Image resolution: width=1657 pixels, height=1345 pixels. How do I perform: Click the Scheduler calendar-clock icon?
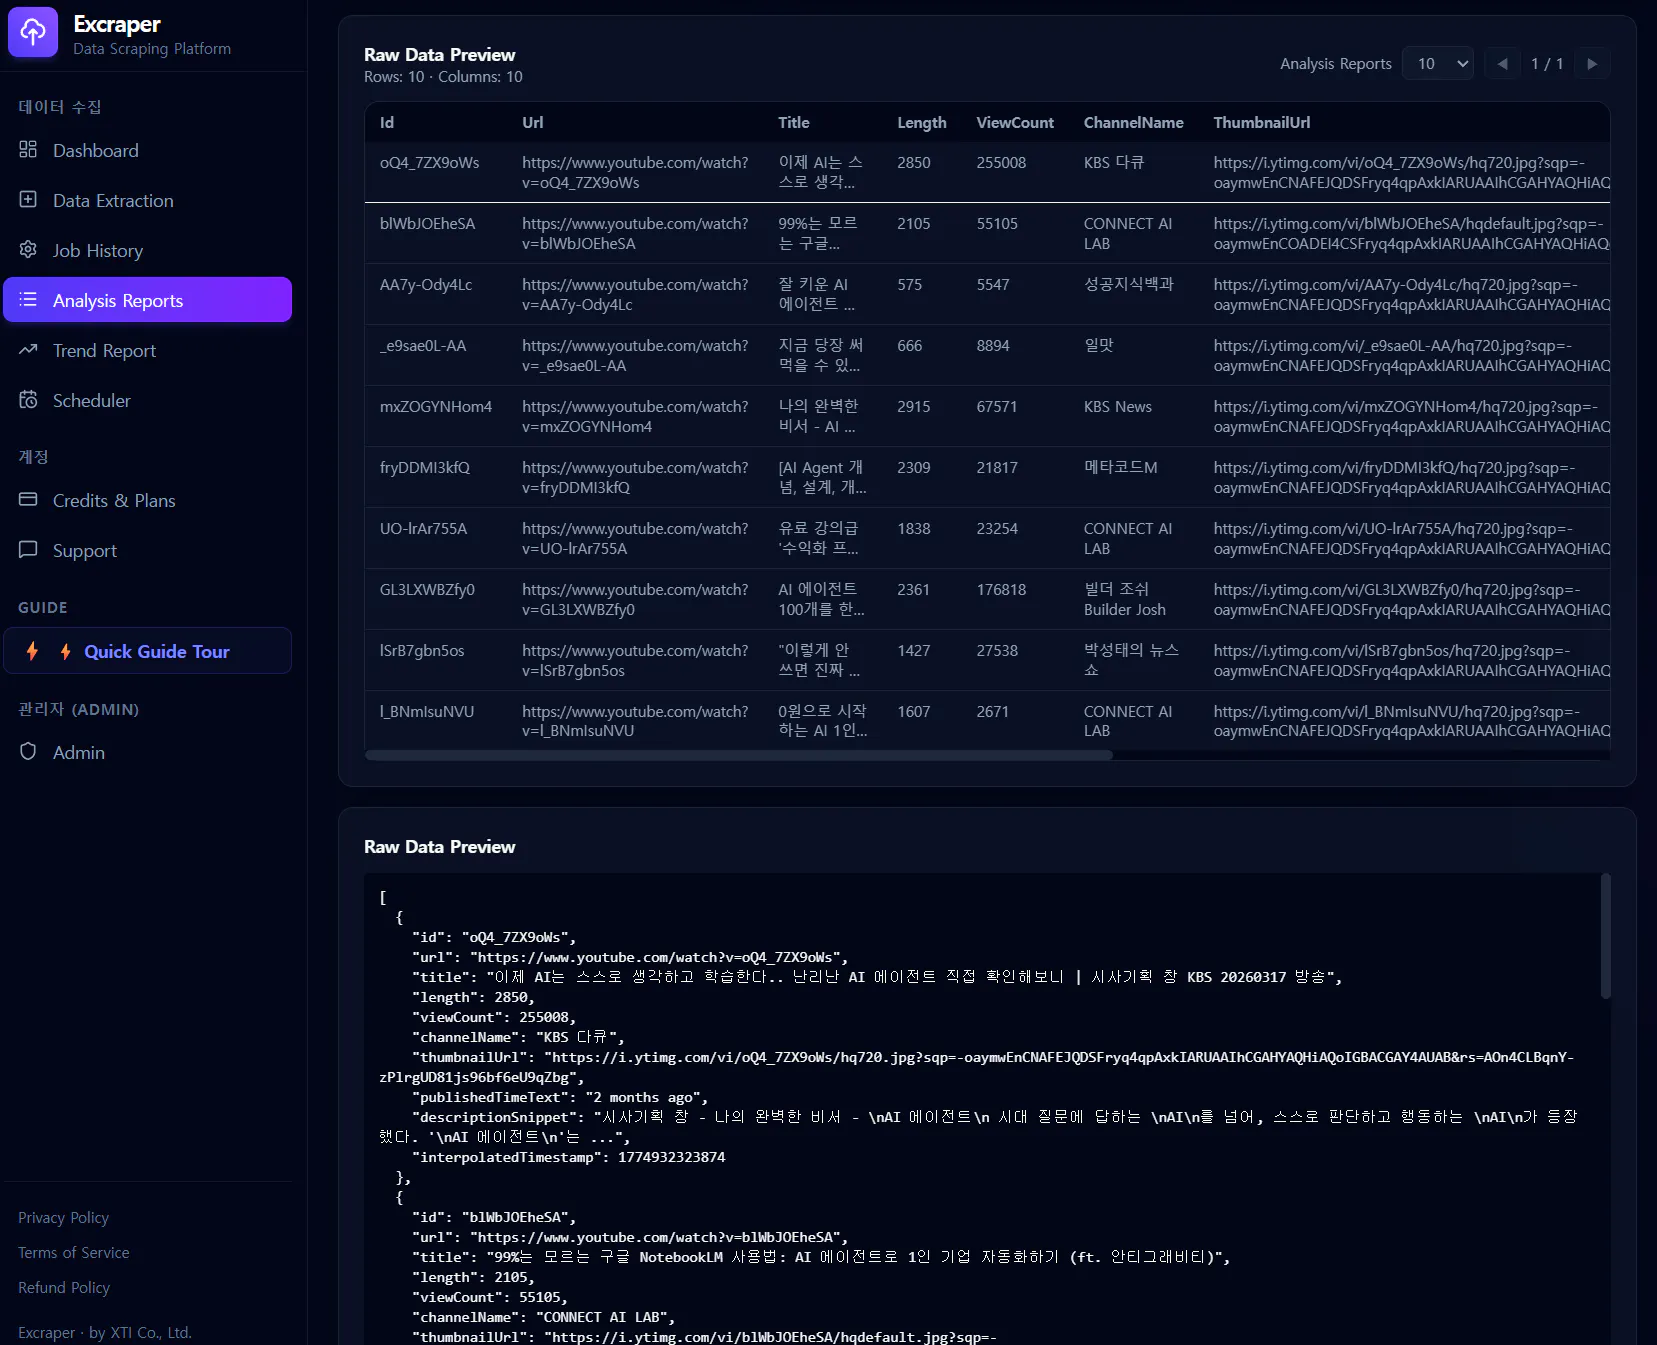click(x=28, y=400)
